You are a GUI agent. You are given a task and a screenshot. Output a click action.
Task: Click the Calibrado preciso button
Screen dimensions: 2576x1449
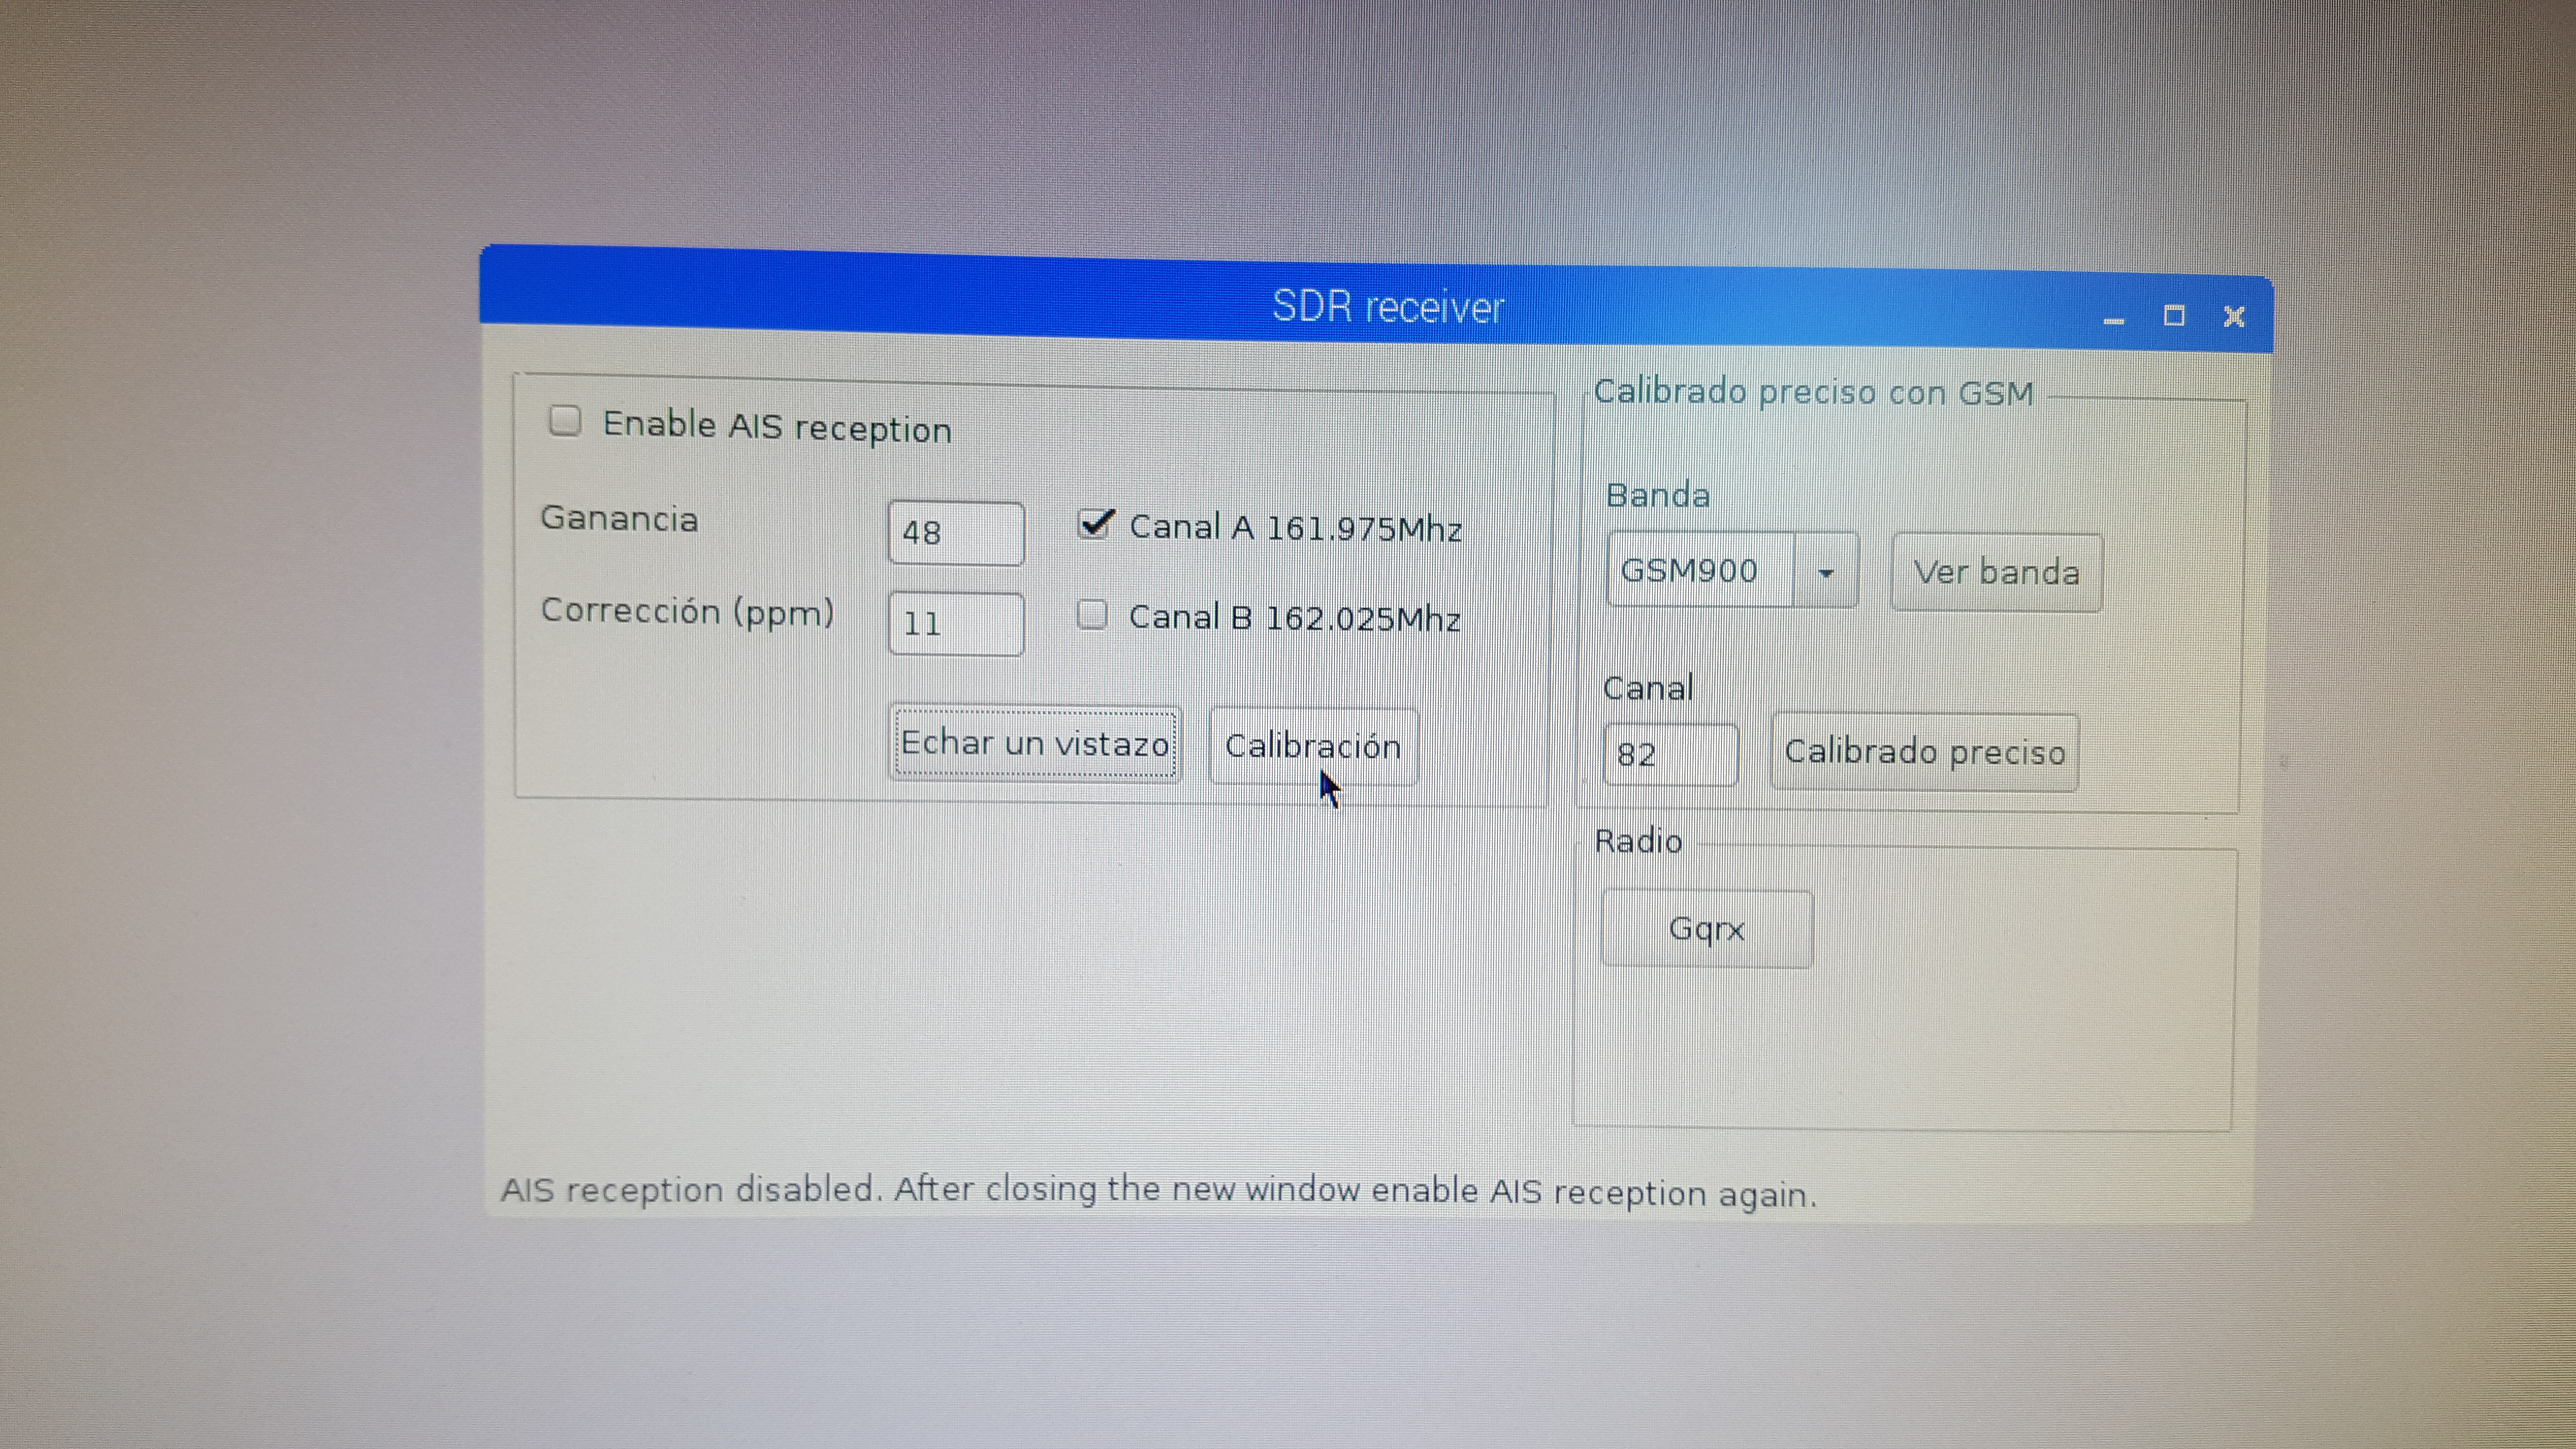point(1924,752)
